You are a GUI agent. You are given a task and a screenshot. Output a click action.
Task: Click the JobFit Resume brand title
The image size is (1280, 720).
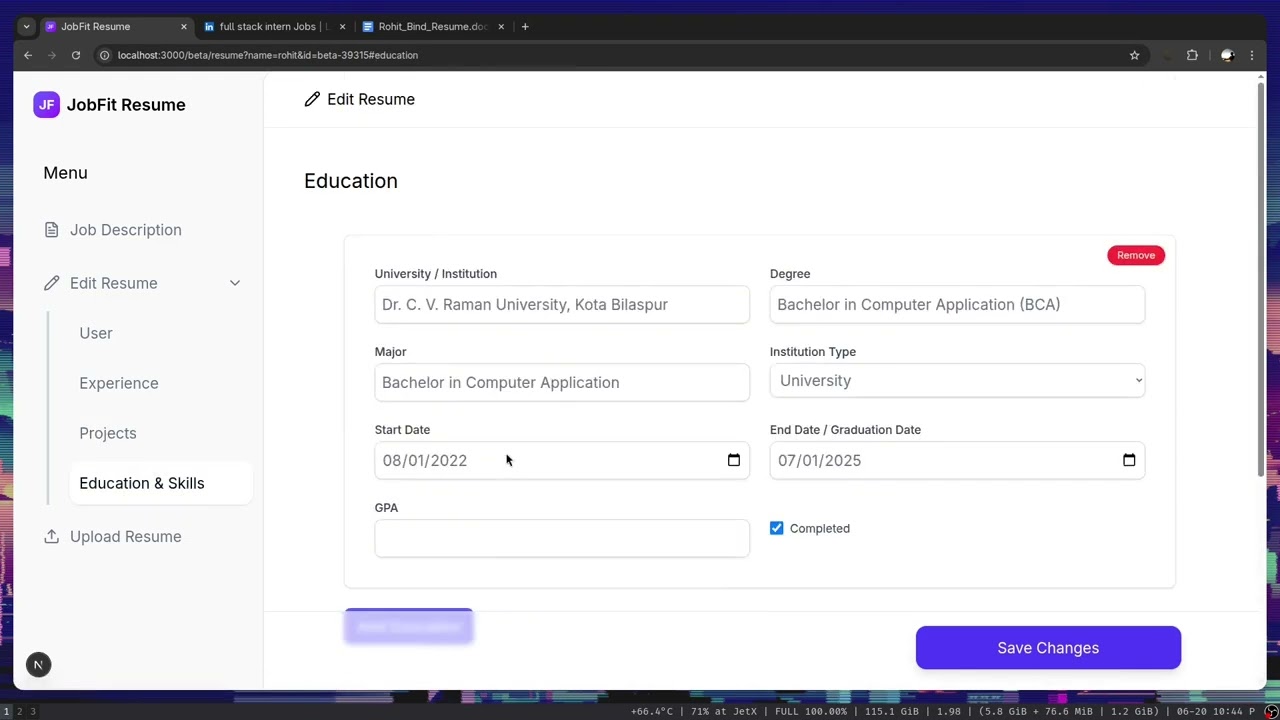click(126, 105)
